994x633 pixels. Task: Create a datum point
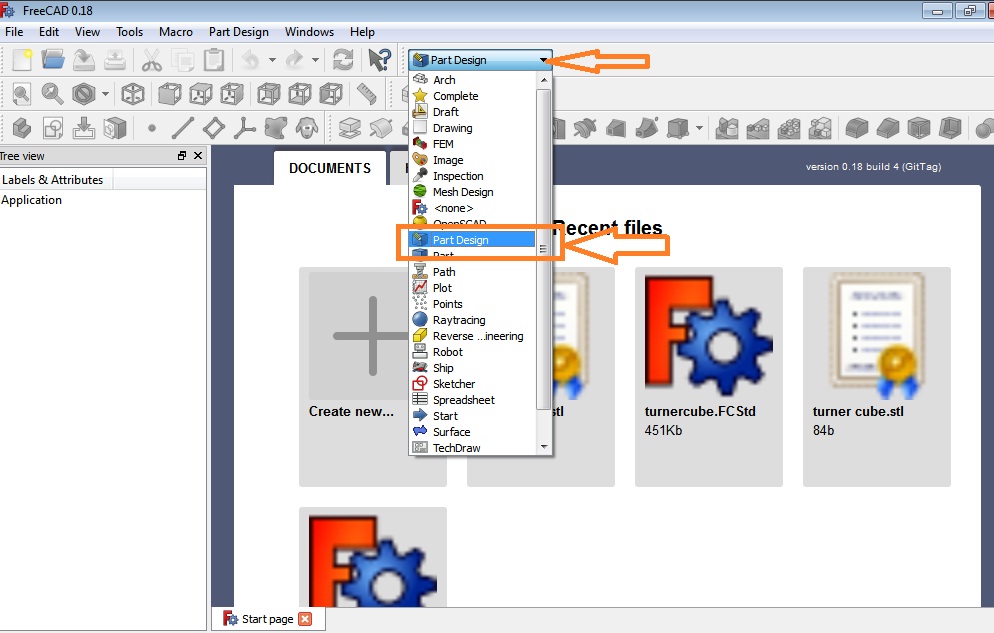(152, 128)
